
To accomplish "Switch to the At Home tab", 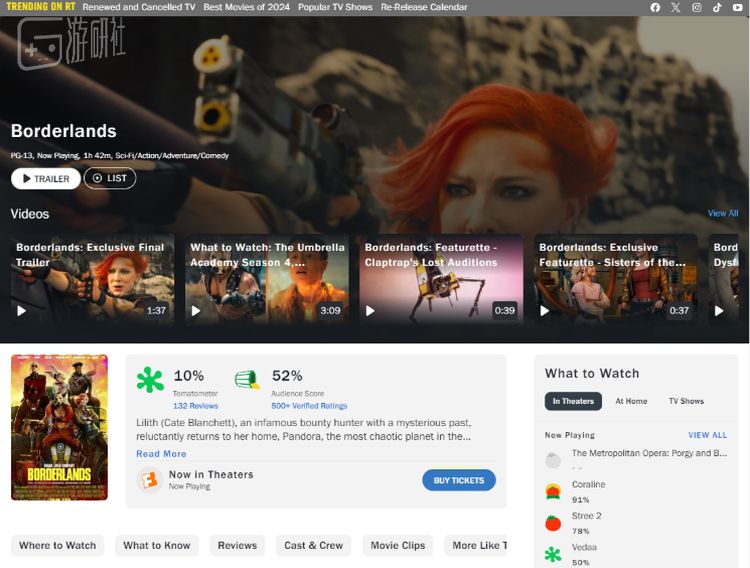I will [x=631, y=401].
